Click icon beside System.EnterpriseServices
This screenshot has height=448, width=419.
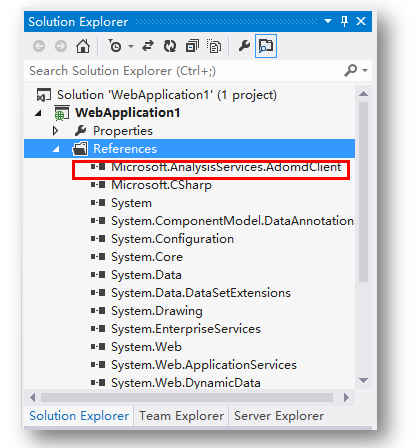click(98, 329)
